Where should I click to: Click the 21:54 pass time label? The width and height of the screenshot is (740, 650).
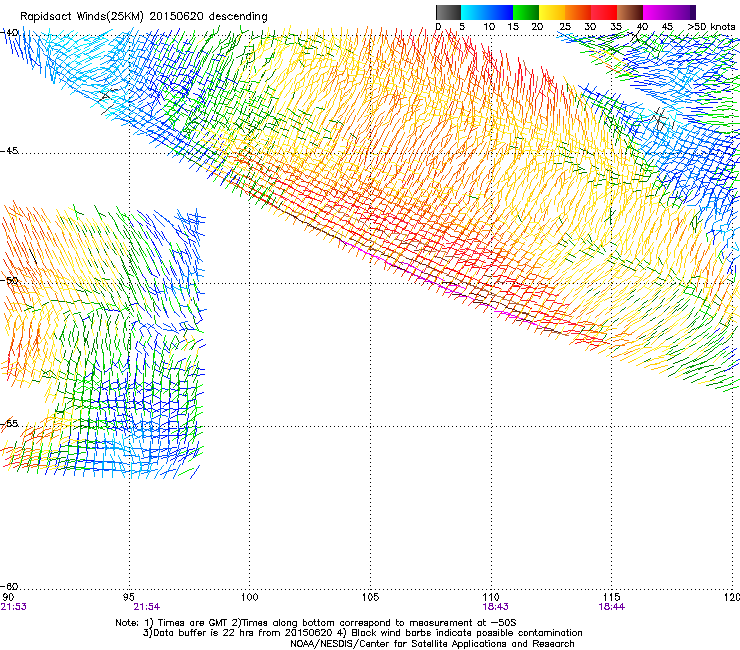click(146, 607)
